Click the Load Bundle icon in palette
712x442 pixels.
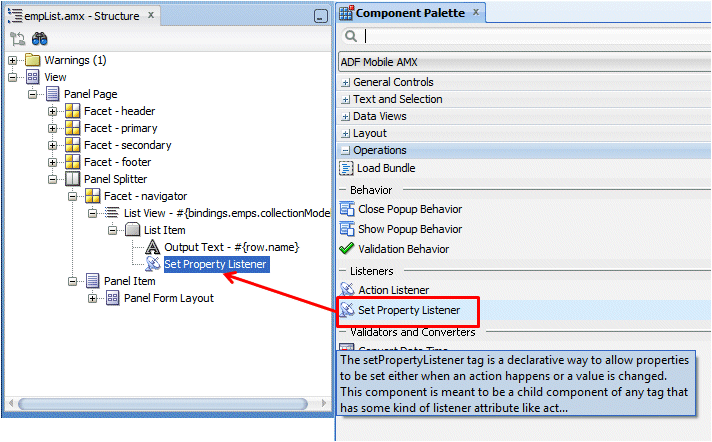pyautogui.click(x=346, y=168)
